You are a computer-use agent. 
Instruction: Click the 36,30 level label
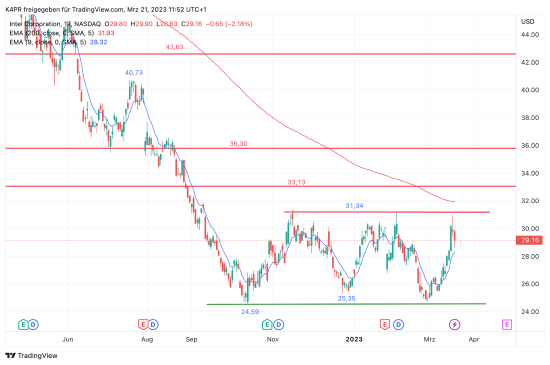tap(239, 144)
